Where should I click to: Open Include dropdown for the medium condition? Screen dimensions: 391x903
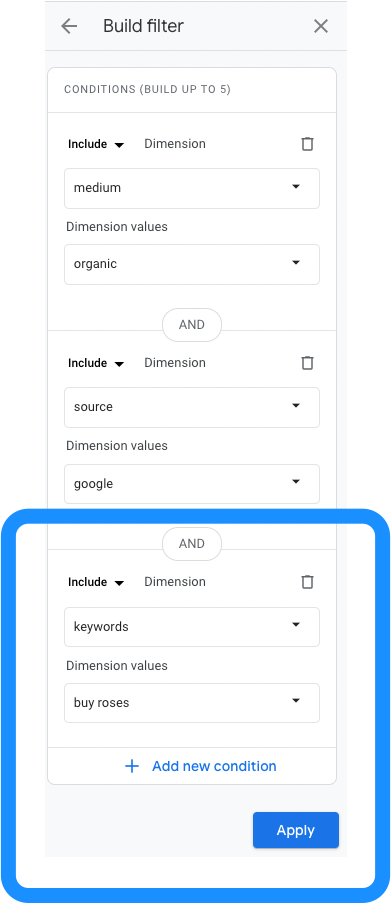click(96, 144)
